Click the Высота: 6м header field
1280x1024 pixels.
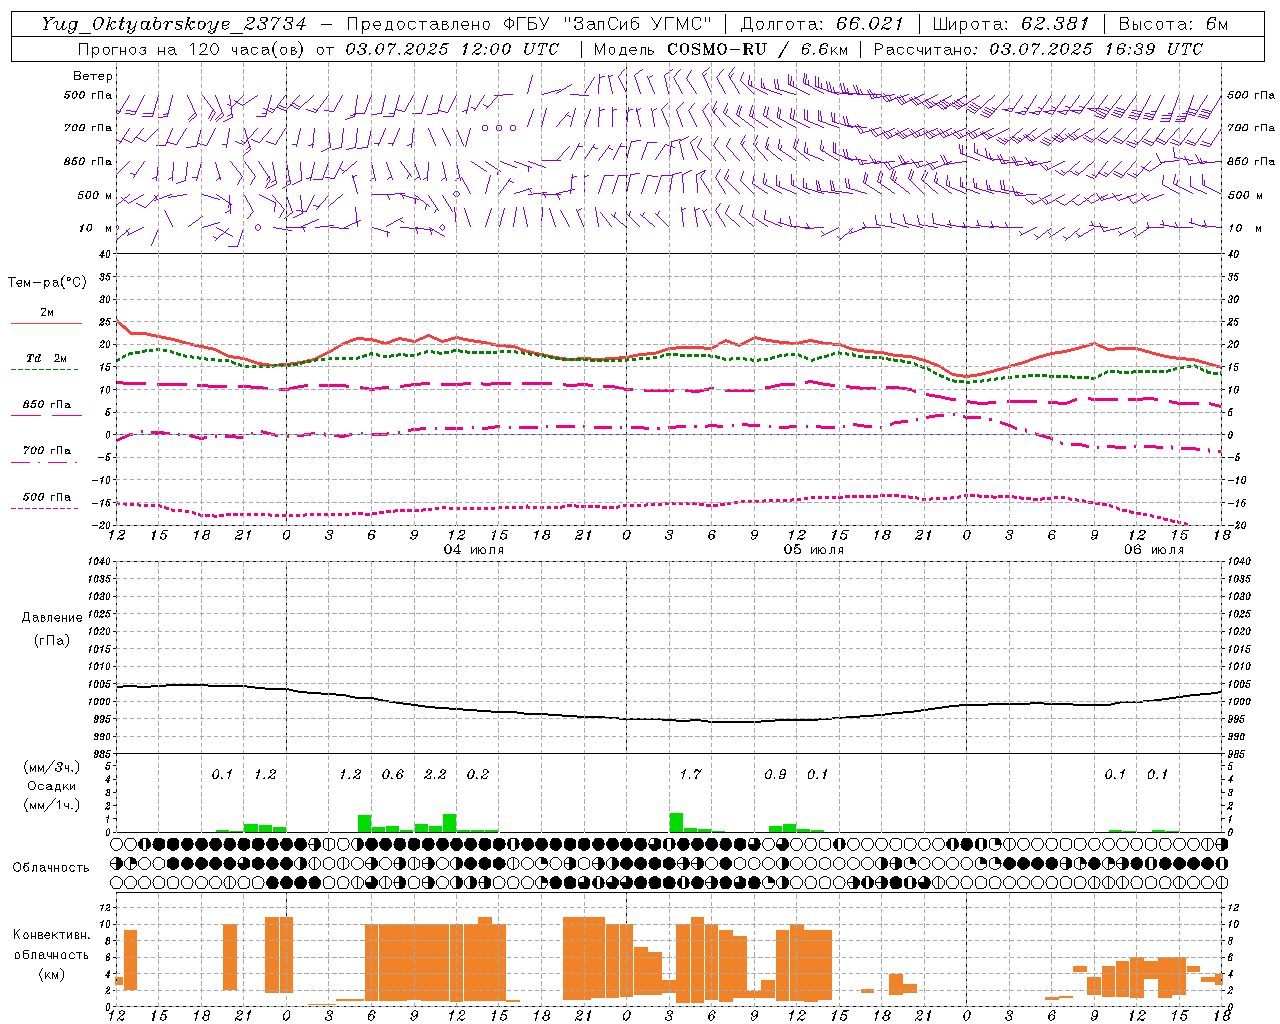click(x=1173, y=24)
